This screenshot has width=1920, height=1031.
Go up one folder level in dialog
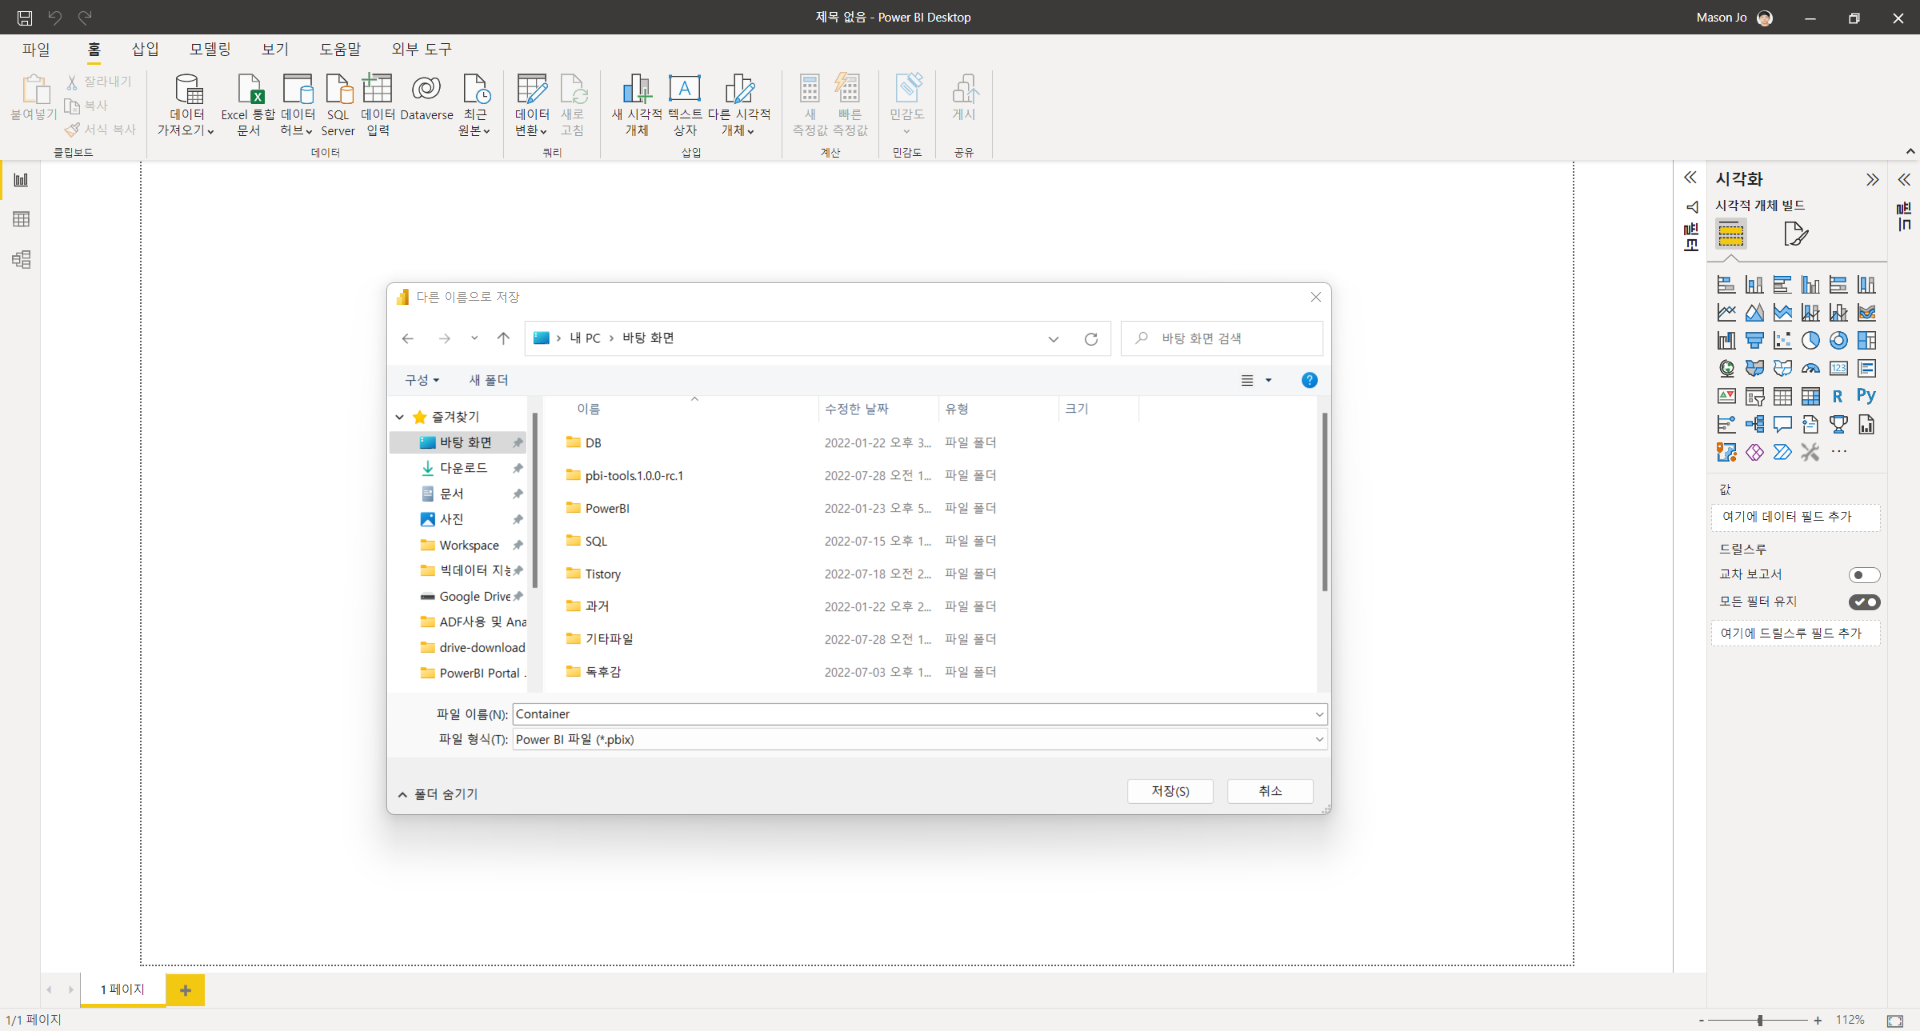[503, 338]
